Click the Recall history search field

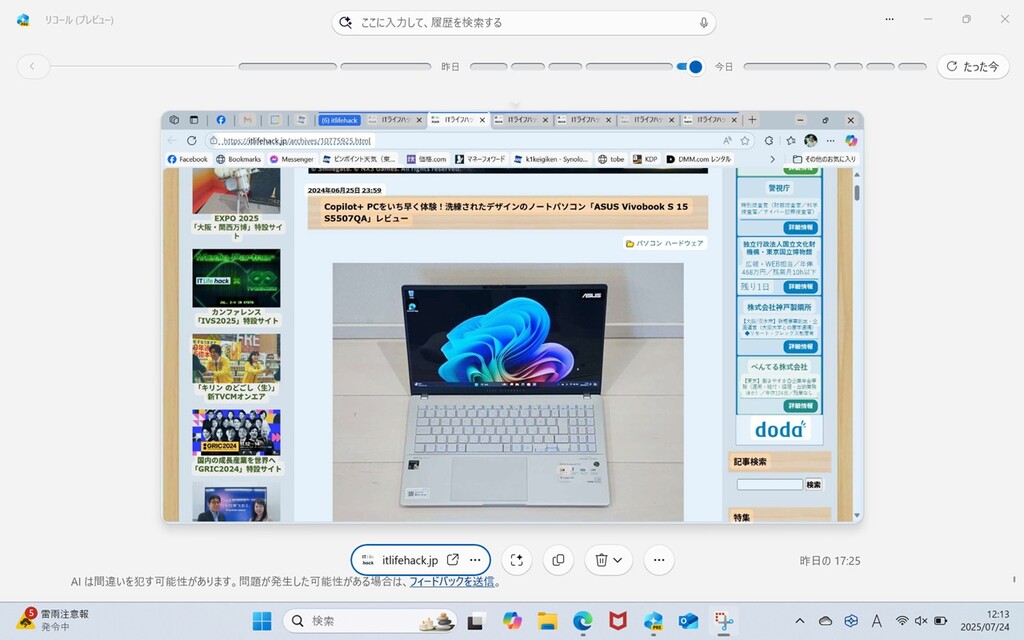[x=523, y=23]
